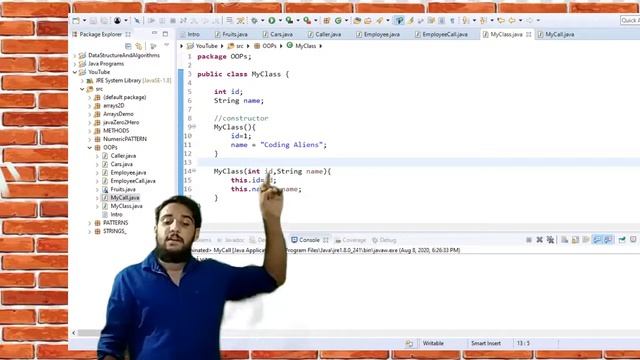Screen dimensions: 640x360
Task: Click the Coverage launch icon
Action: [289, 20]
